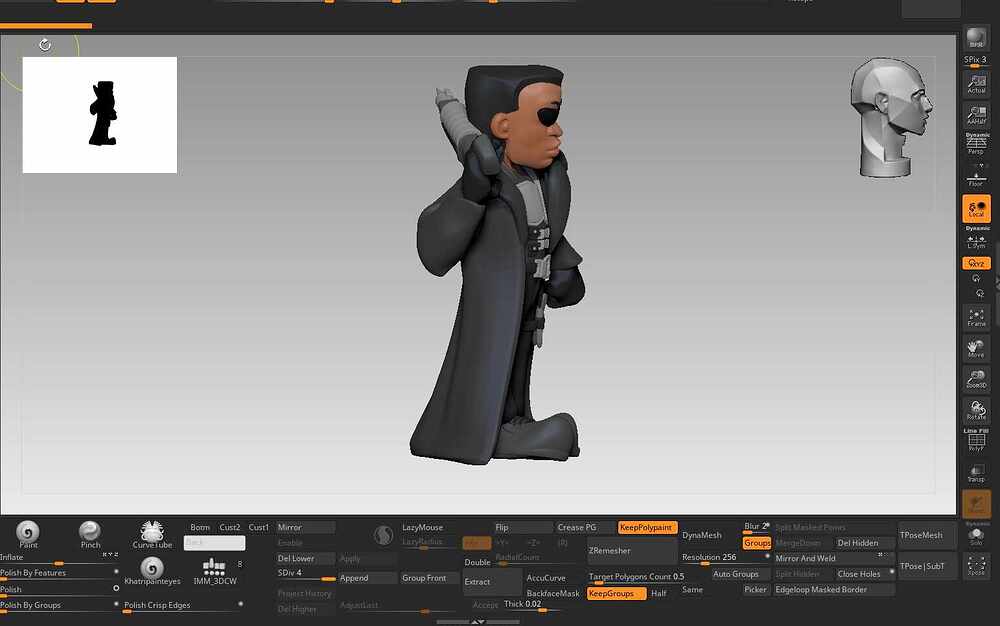Click the Frame mesh icon

(976, 317)
